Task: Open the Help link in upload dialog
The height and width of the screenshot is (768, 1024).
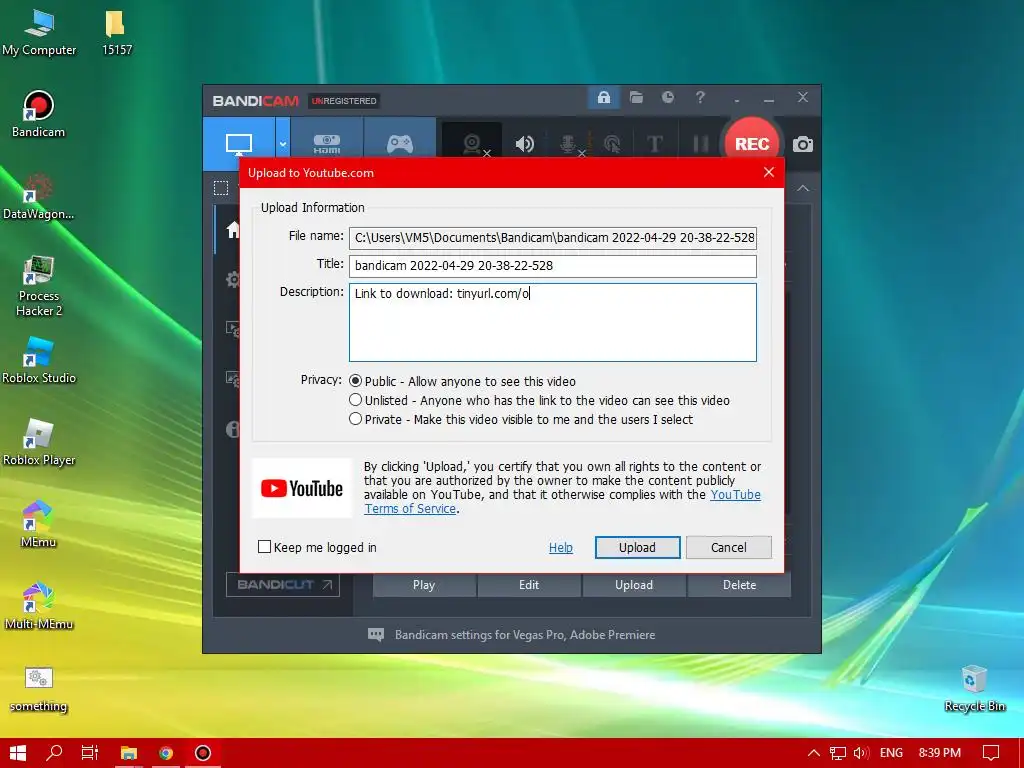Action: [560, 547]
